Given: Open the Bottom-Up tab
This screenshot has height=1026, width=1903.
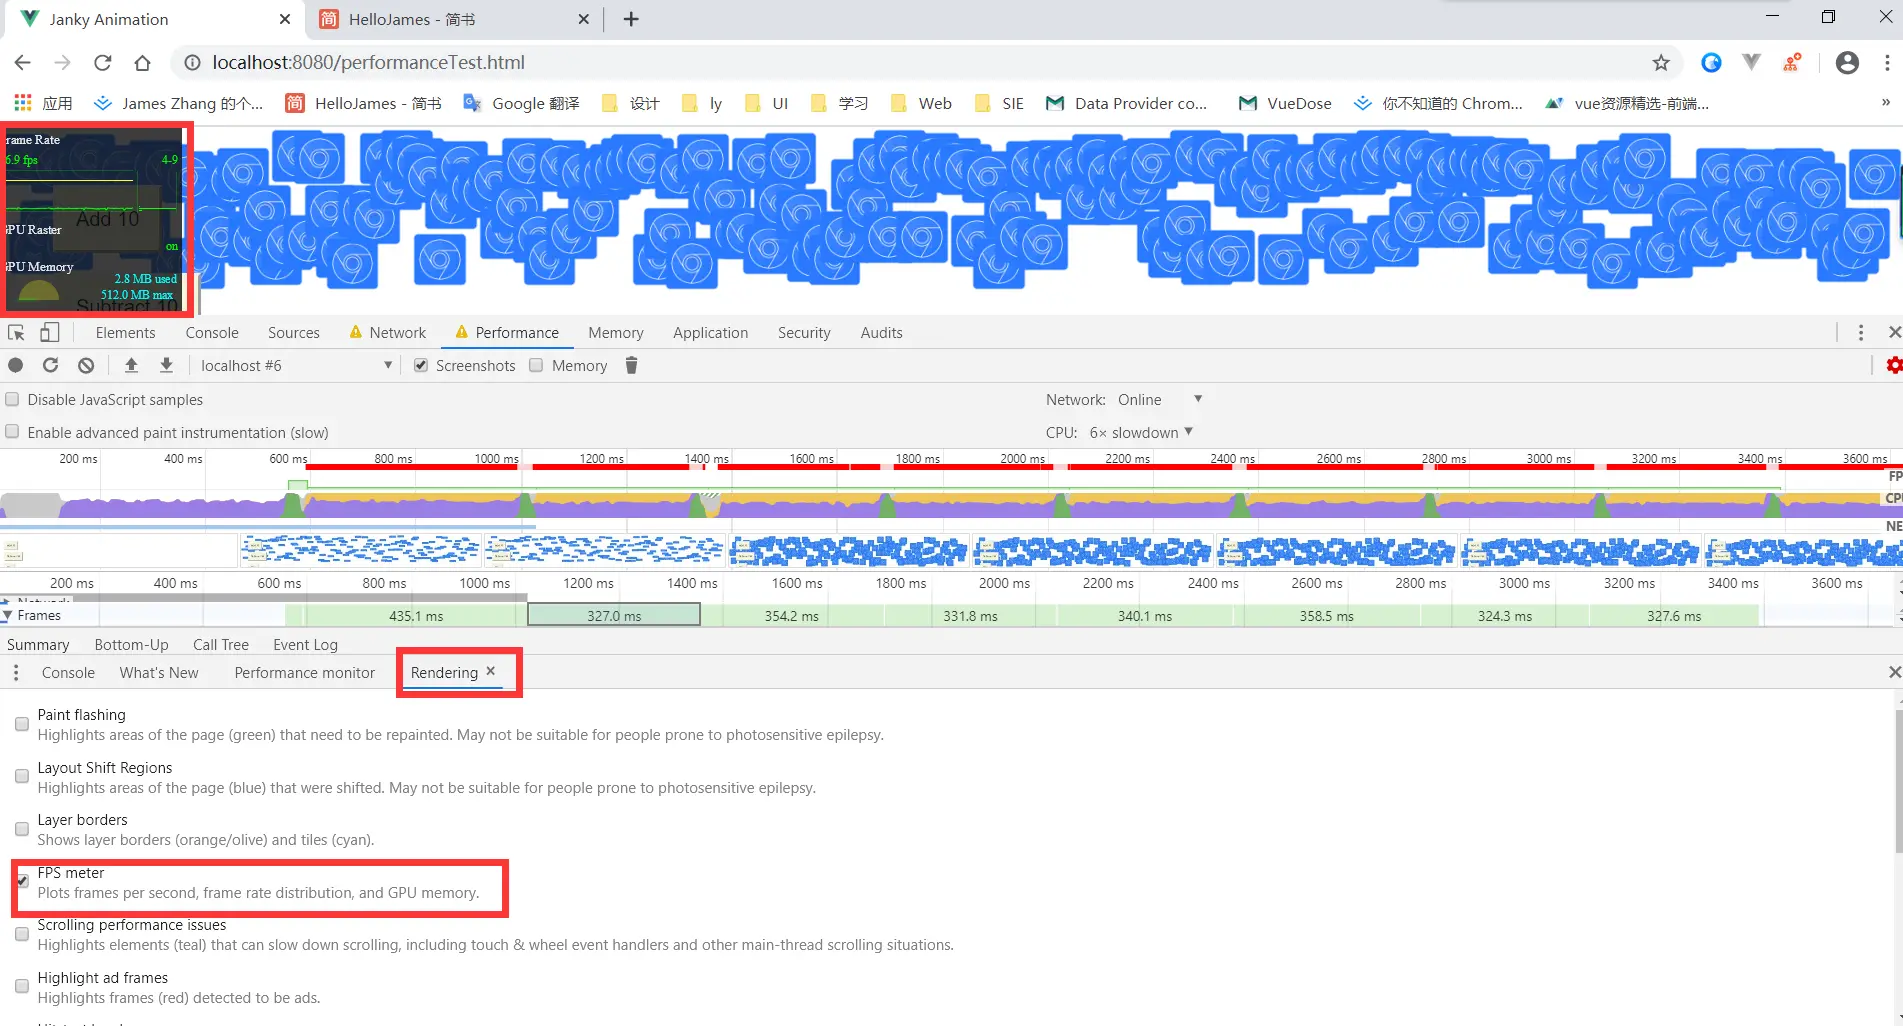Looking at the screenshot, I should point(131,645).
